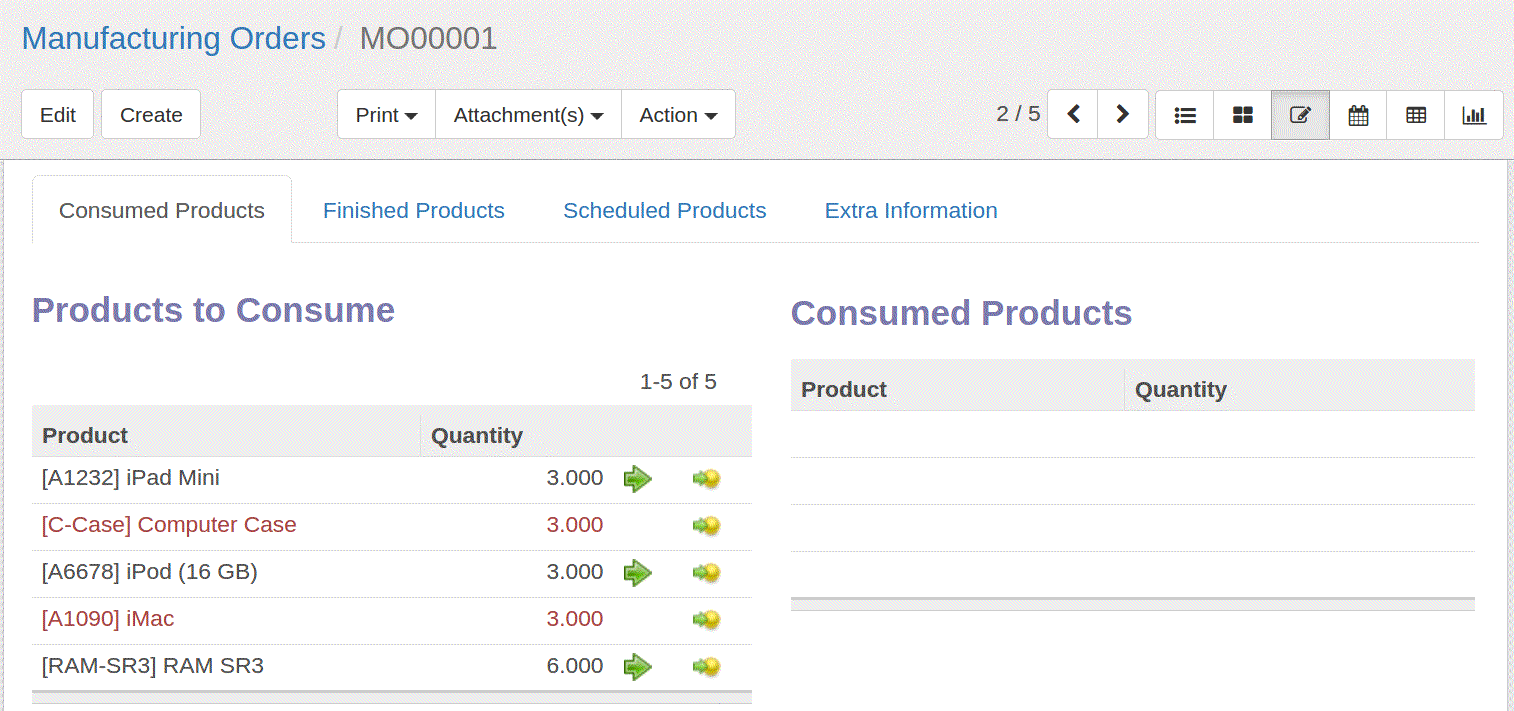Click green consume arrow for iPod (16 GB)
Screen dimensions: 1514x711
point(637,573)
